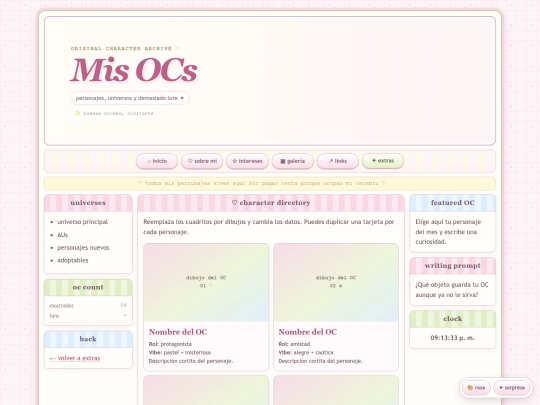The height and width of the screenshot is (405, 540).
Task: Open the inicio nav button
Action: point(157,161)
